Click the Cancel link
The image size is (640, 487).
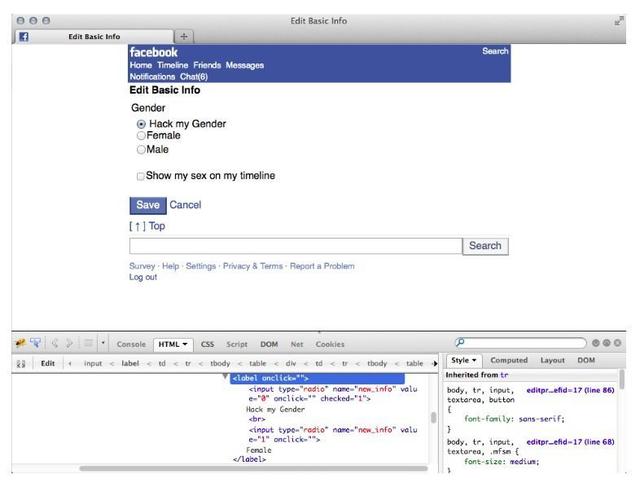pos(185,205)
